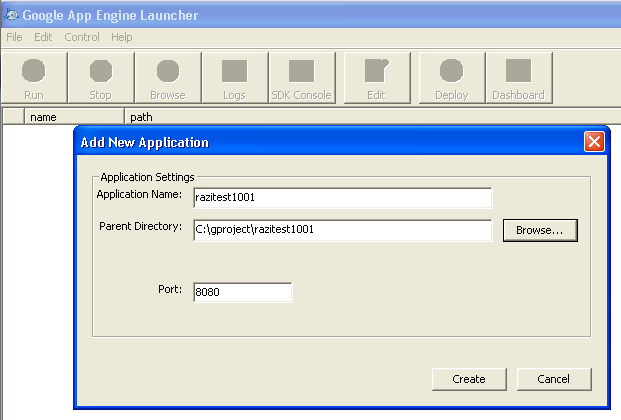The width and height of the screenshot is (621, 420).
Task: Close the Add New Application dialog
Action: [594, 141]
